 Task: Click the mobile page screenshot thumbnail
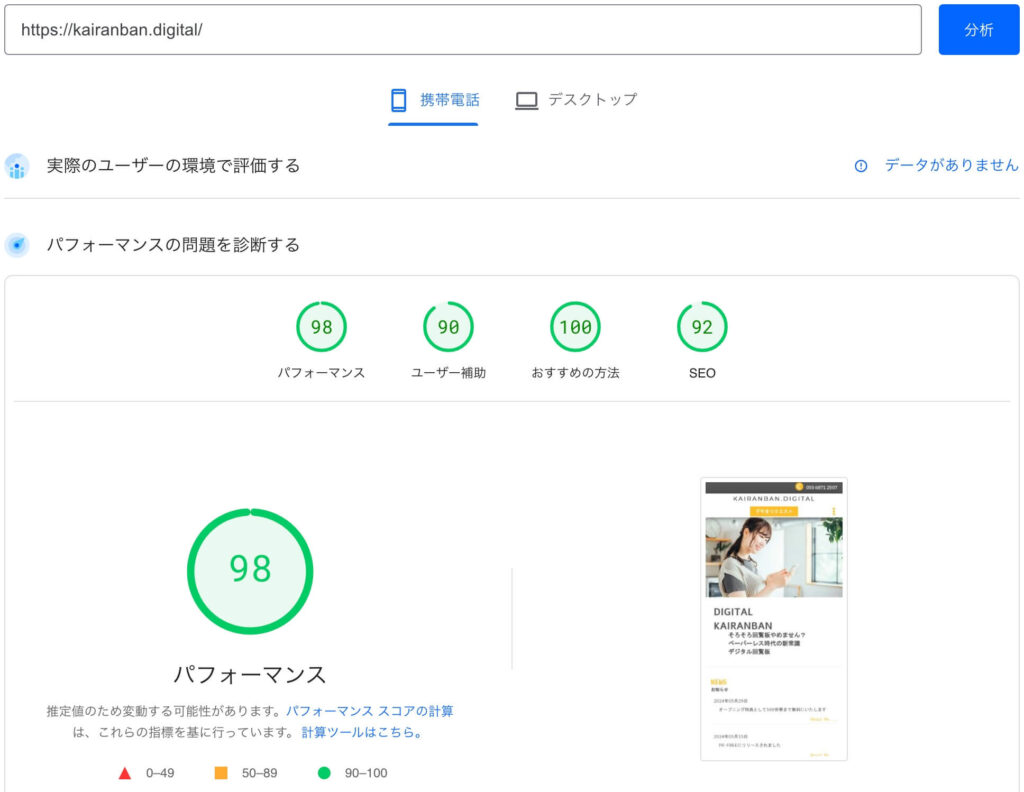click(x=773, y=619)
